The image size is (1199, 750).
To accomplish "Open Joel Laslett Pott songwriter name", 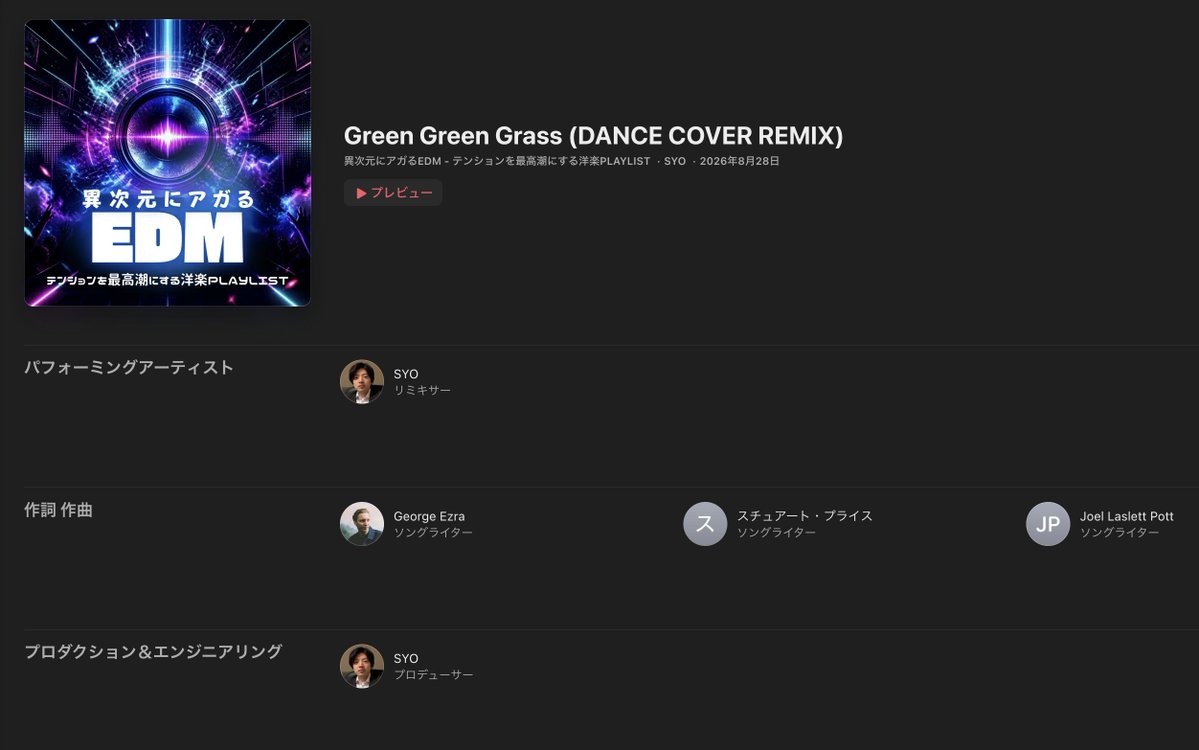I will 1126,516.
